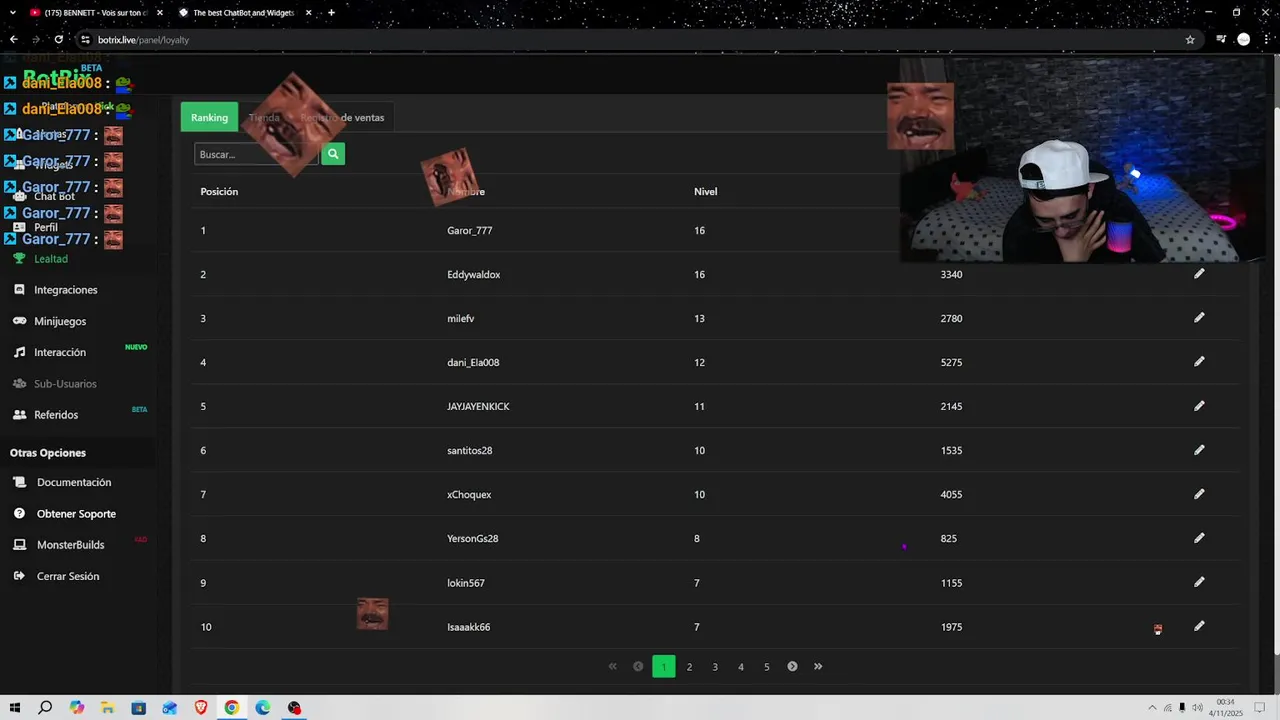
Task: Open the Chrome three-dot menu
Action: pyautogui.click(x=1266, y=40)
